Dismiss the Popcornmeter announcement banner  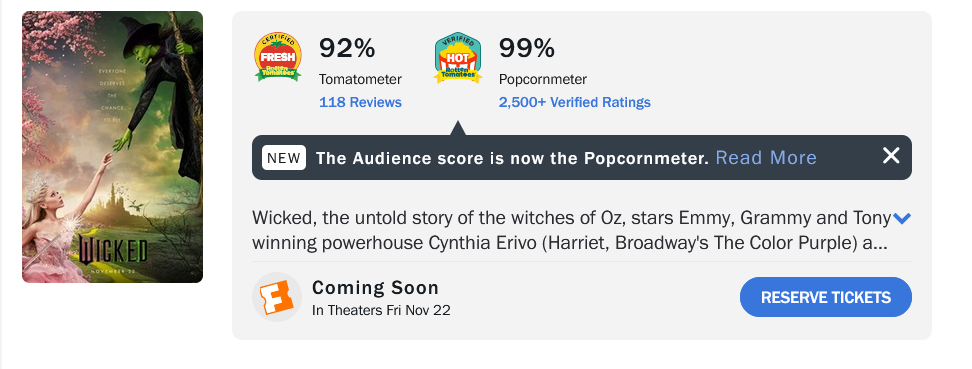click(x=891, y=156)
